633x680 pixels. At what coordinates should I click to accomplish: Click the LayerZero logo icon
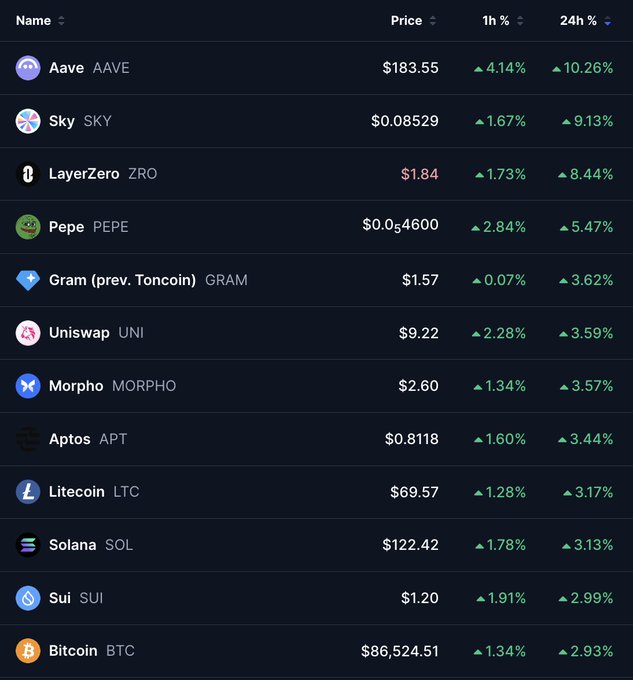[28, 174]
